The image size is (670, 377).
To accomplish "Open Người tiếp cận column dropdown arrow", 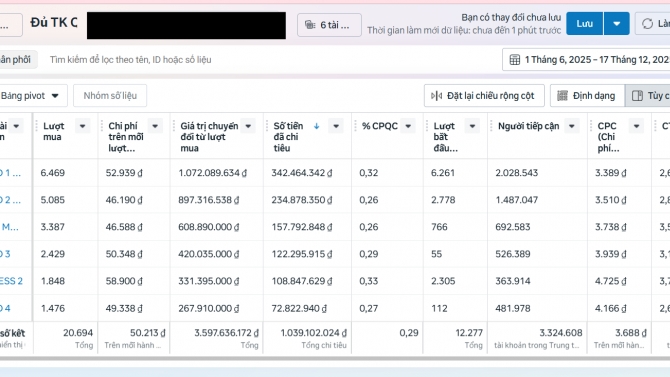I will (x=572, y=126).
